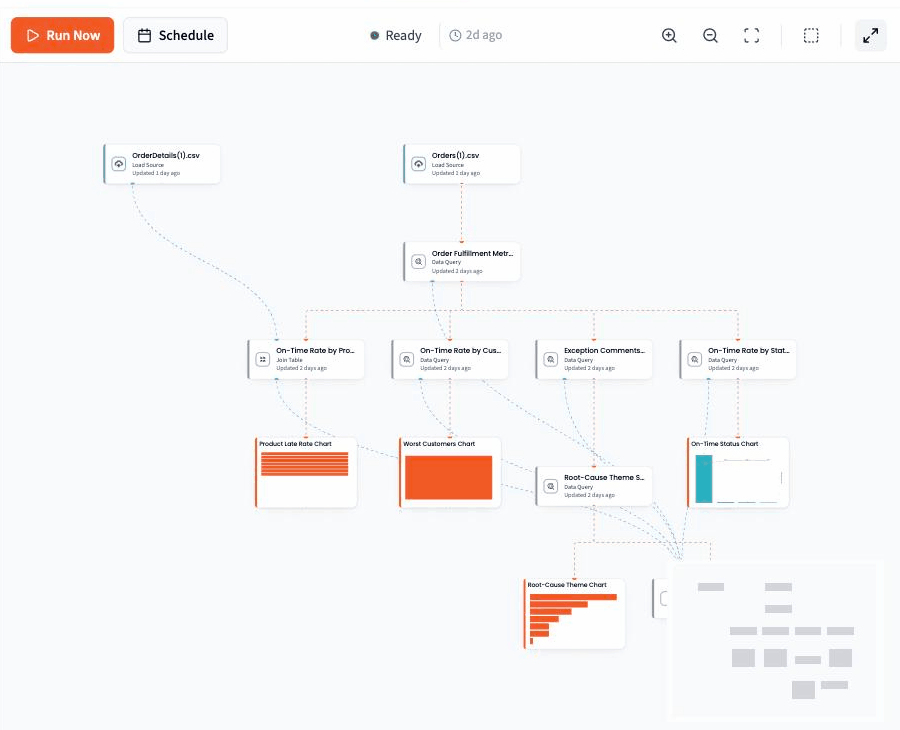Image resolution: width=900 pixels, height=730 pixels.
Task: Open the Root-Cause Theme Chart thumbnail
Action: [574, 613]
